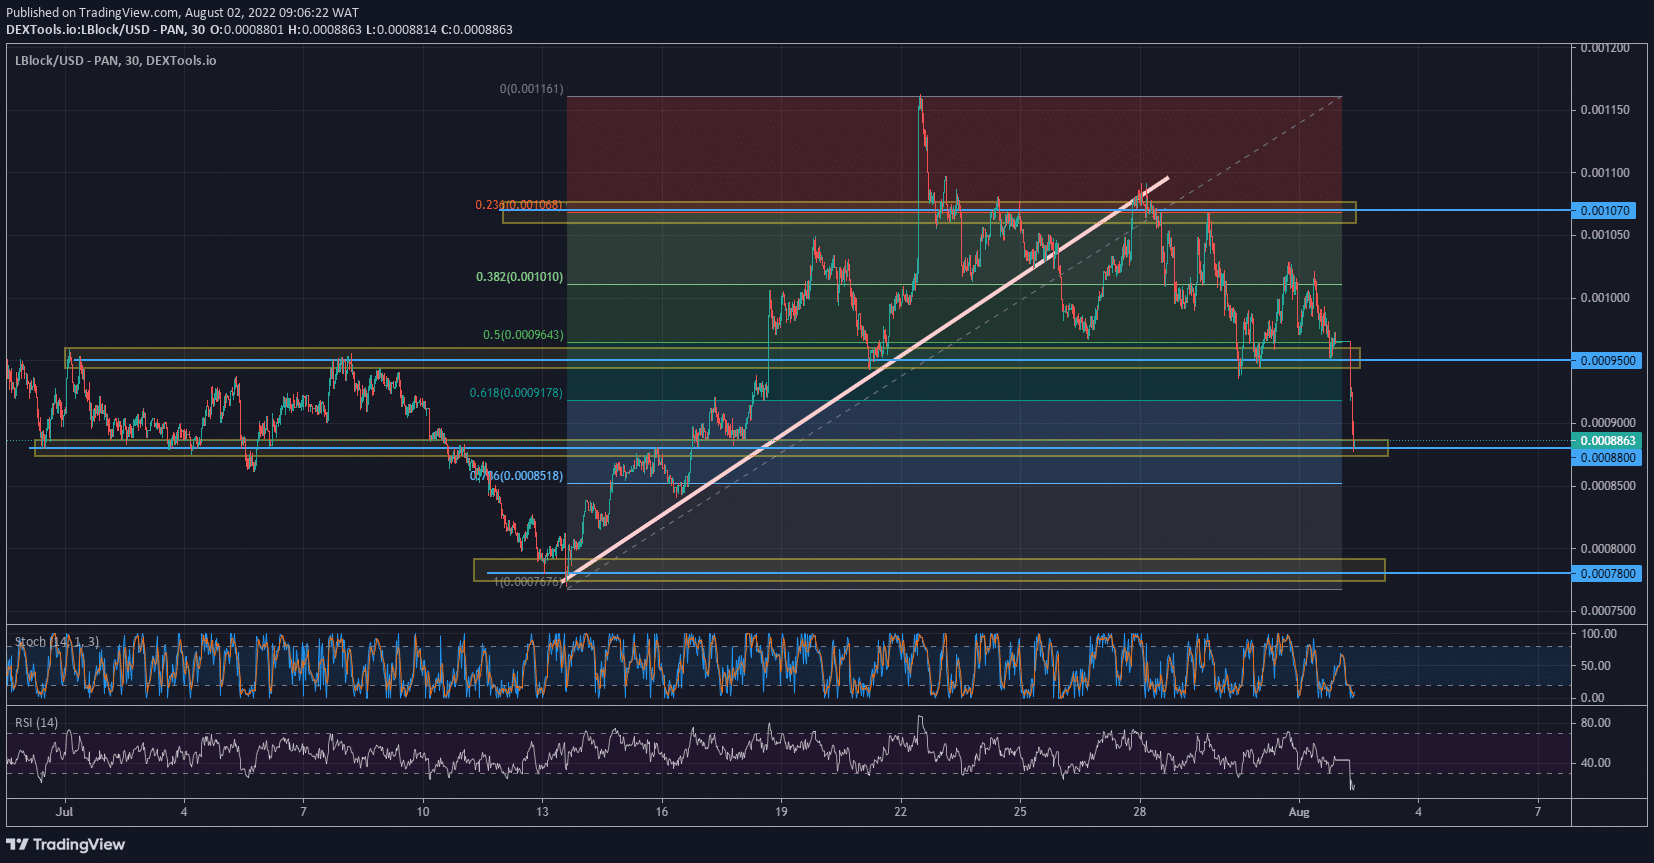Click the 22 date axis label
The width and height of the screenshot is (1654, 863).
(x=901, y=812)
